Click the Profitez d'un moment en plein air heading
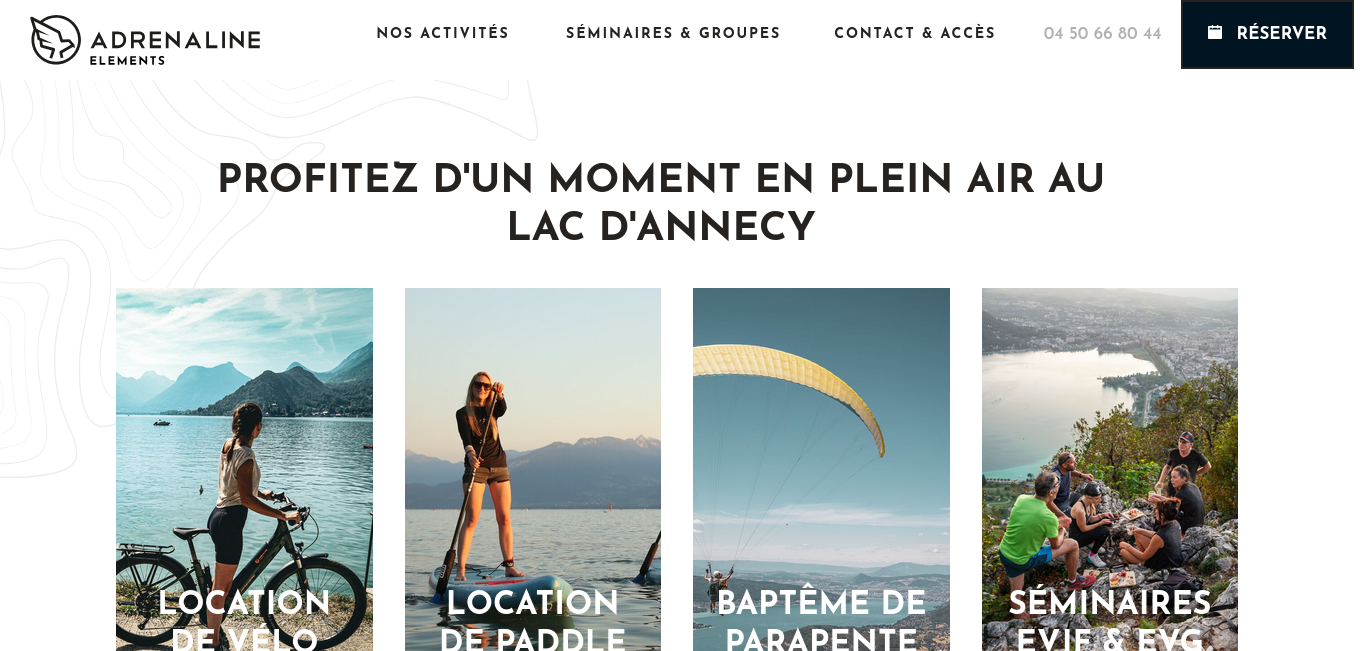The height and width of the screenshot is (651, 1366). pyautogui.click(x=661, y=203)
